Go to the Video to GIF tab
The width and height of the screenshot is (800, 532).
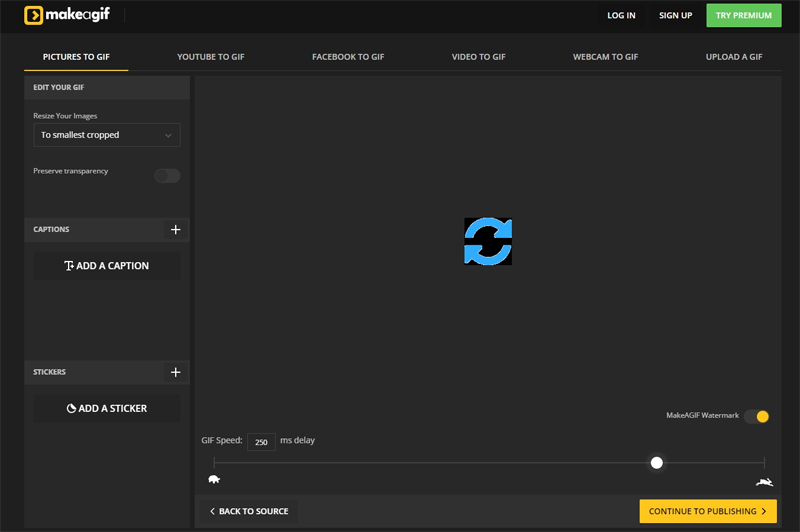479,57
